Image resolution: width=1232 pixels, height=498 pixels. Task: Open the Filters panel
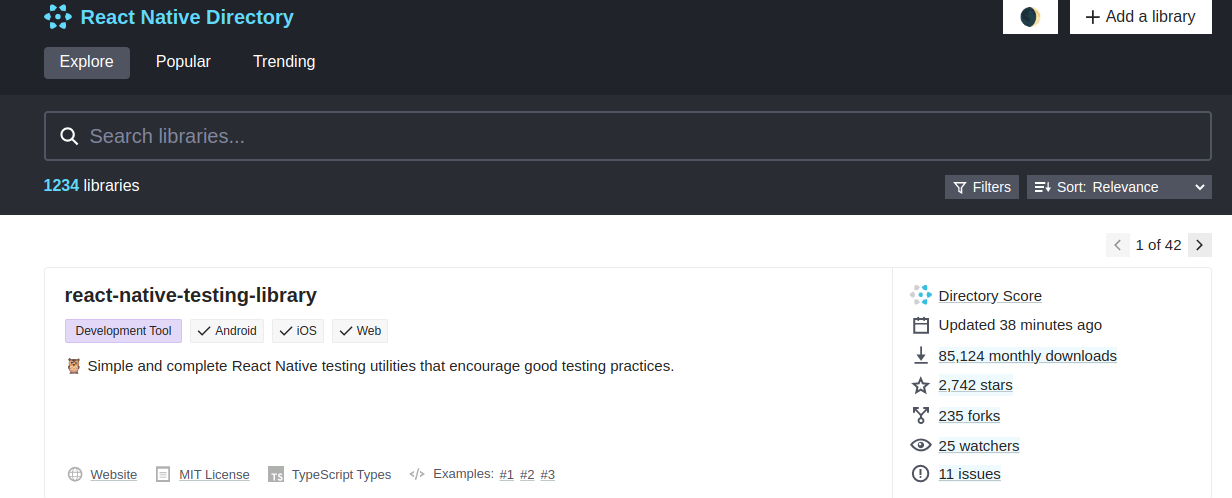coord(981,187)
